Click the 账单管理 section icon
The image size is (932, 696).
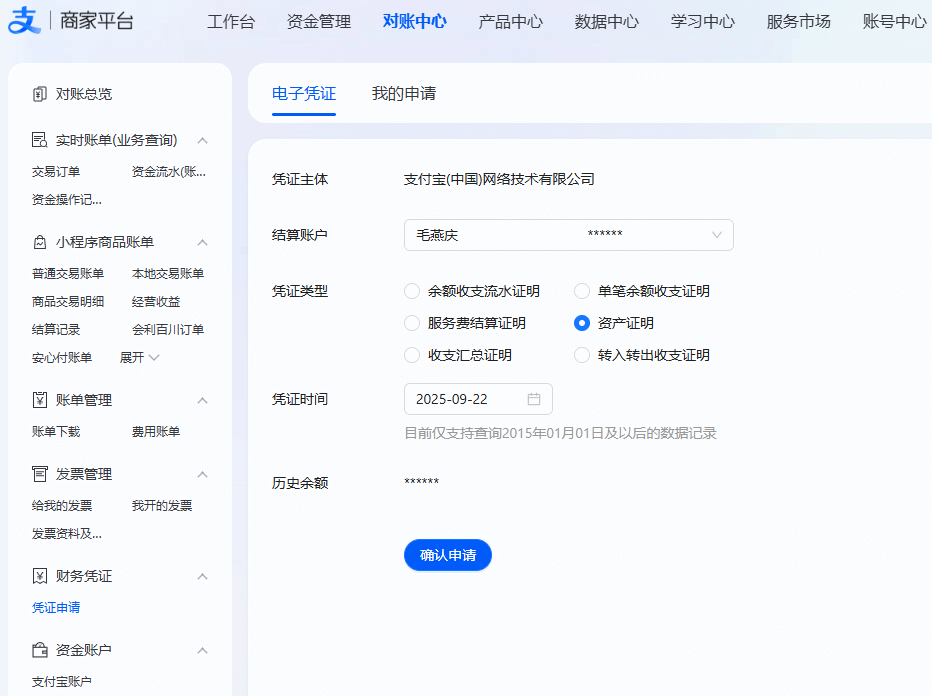click(41, 399)
